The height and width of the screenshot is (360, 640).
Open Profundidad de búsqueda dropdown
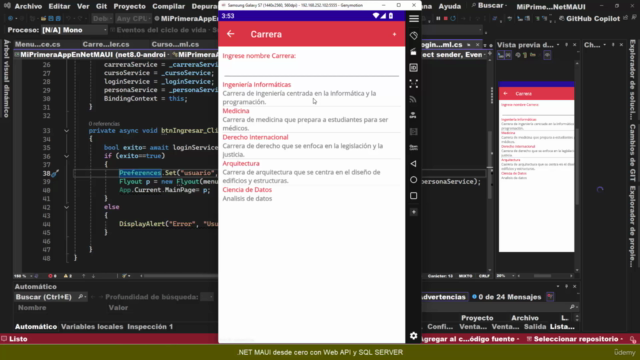207,297
